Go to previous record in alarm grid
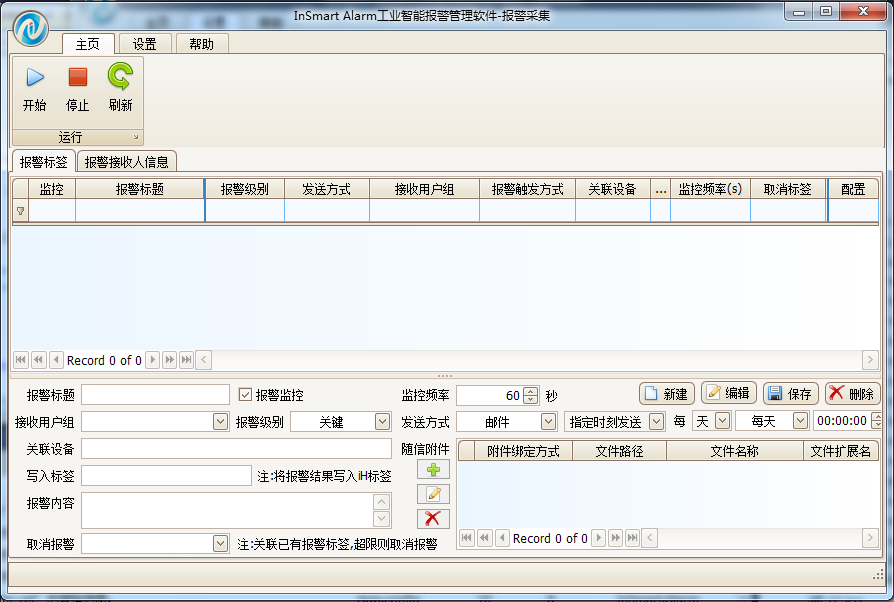Image resolution: width=894 pixels, height=602 pixels. pyautogui.click(x=56, y=360)
